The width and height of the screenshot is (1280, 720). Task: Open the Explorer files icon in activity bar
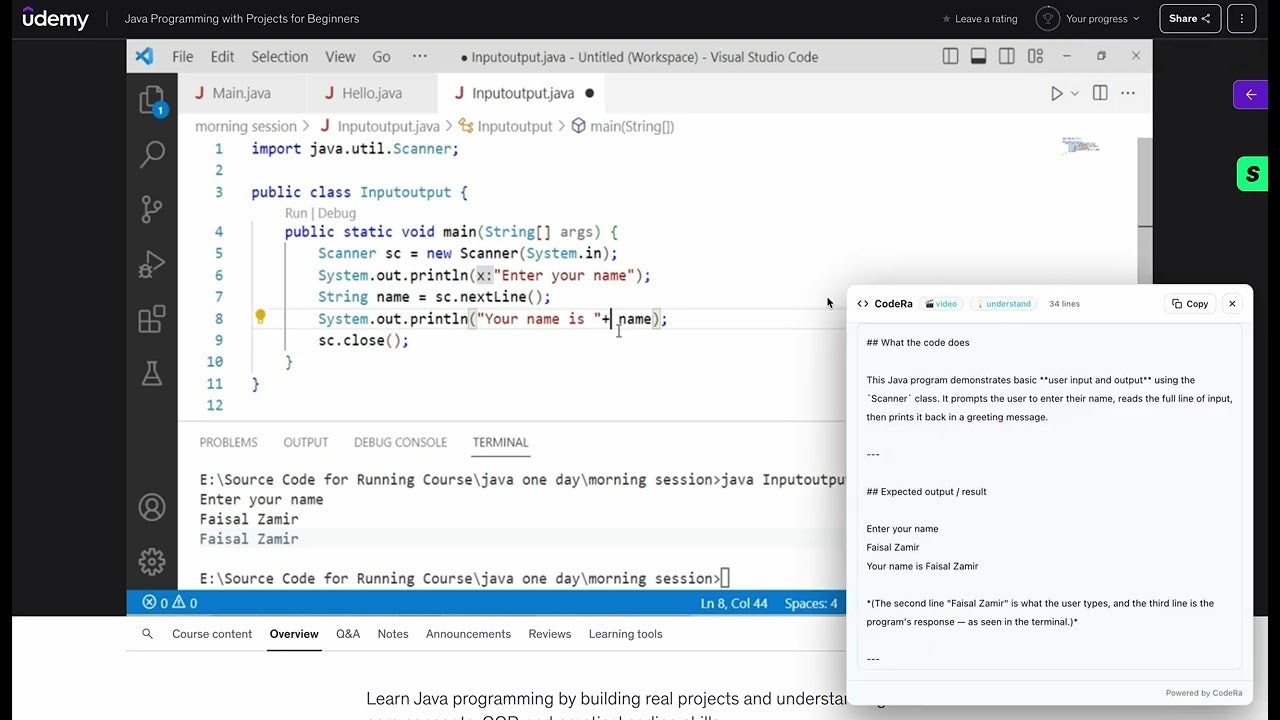coord(152,100)
